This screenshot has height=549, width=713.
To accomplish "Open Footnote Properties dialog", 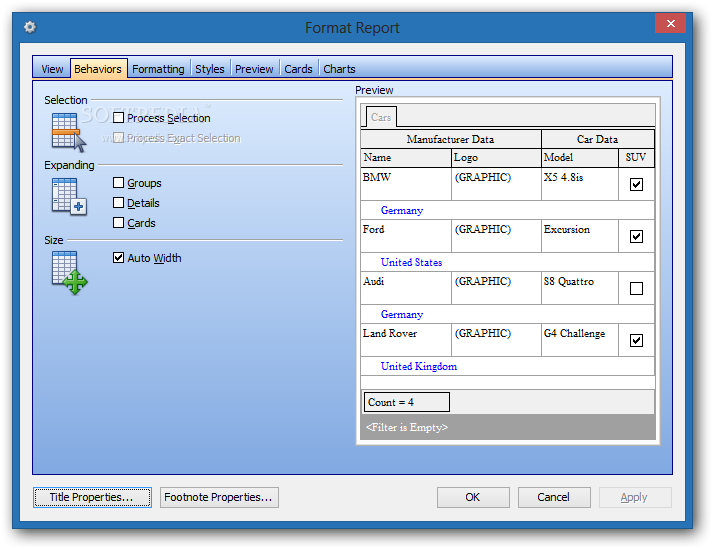I will (x=219, y=497).
